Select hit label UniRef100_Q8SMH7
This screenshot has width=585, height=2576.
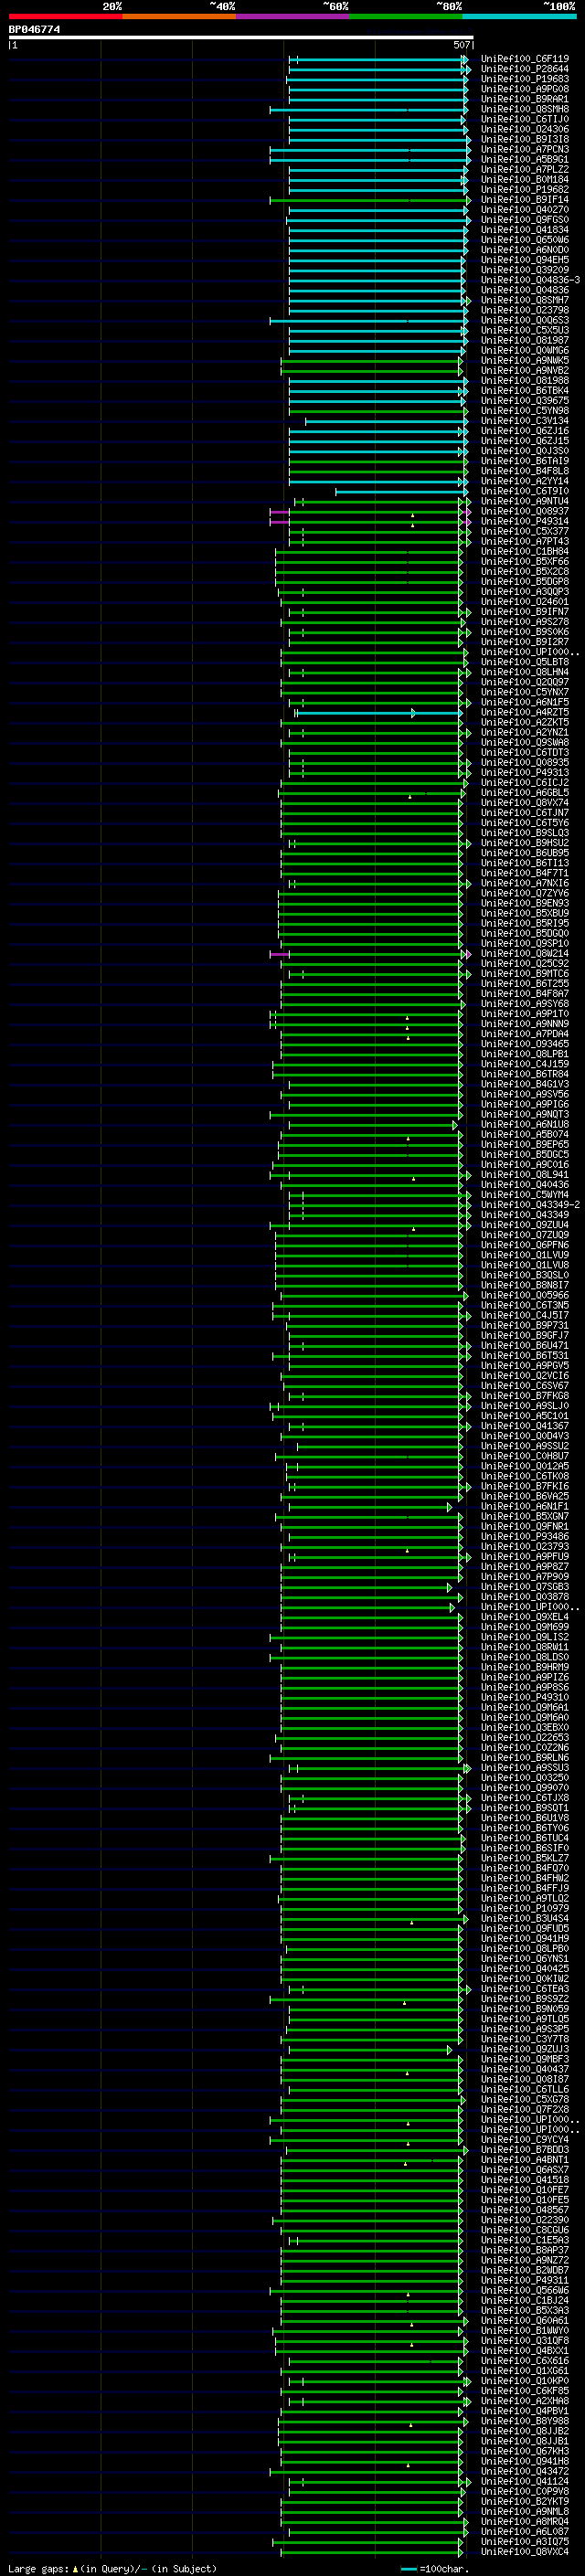click(525, 300)
